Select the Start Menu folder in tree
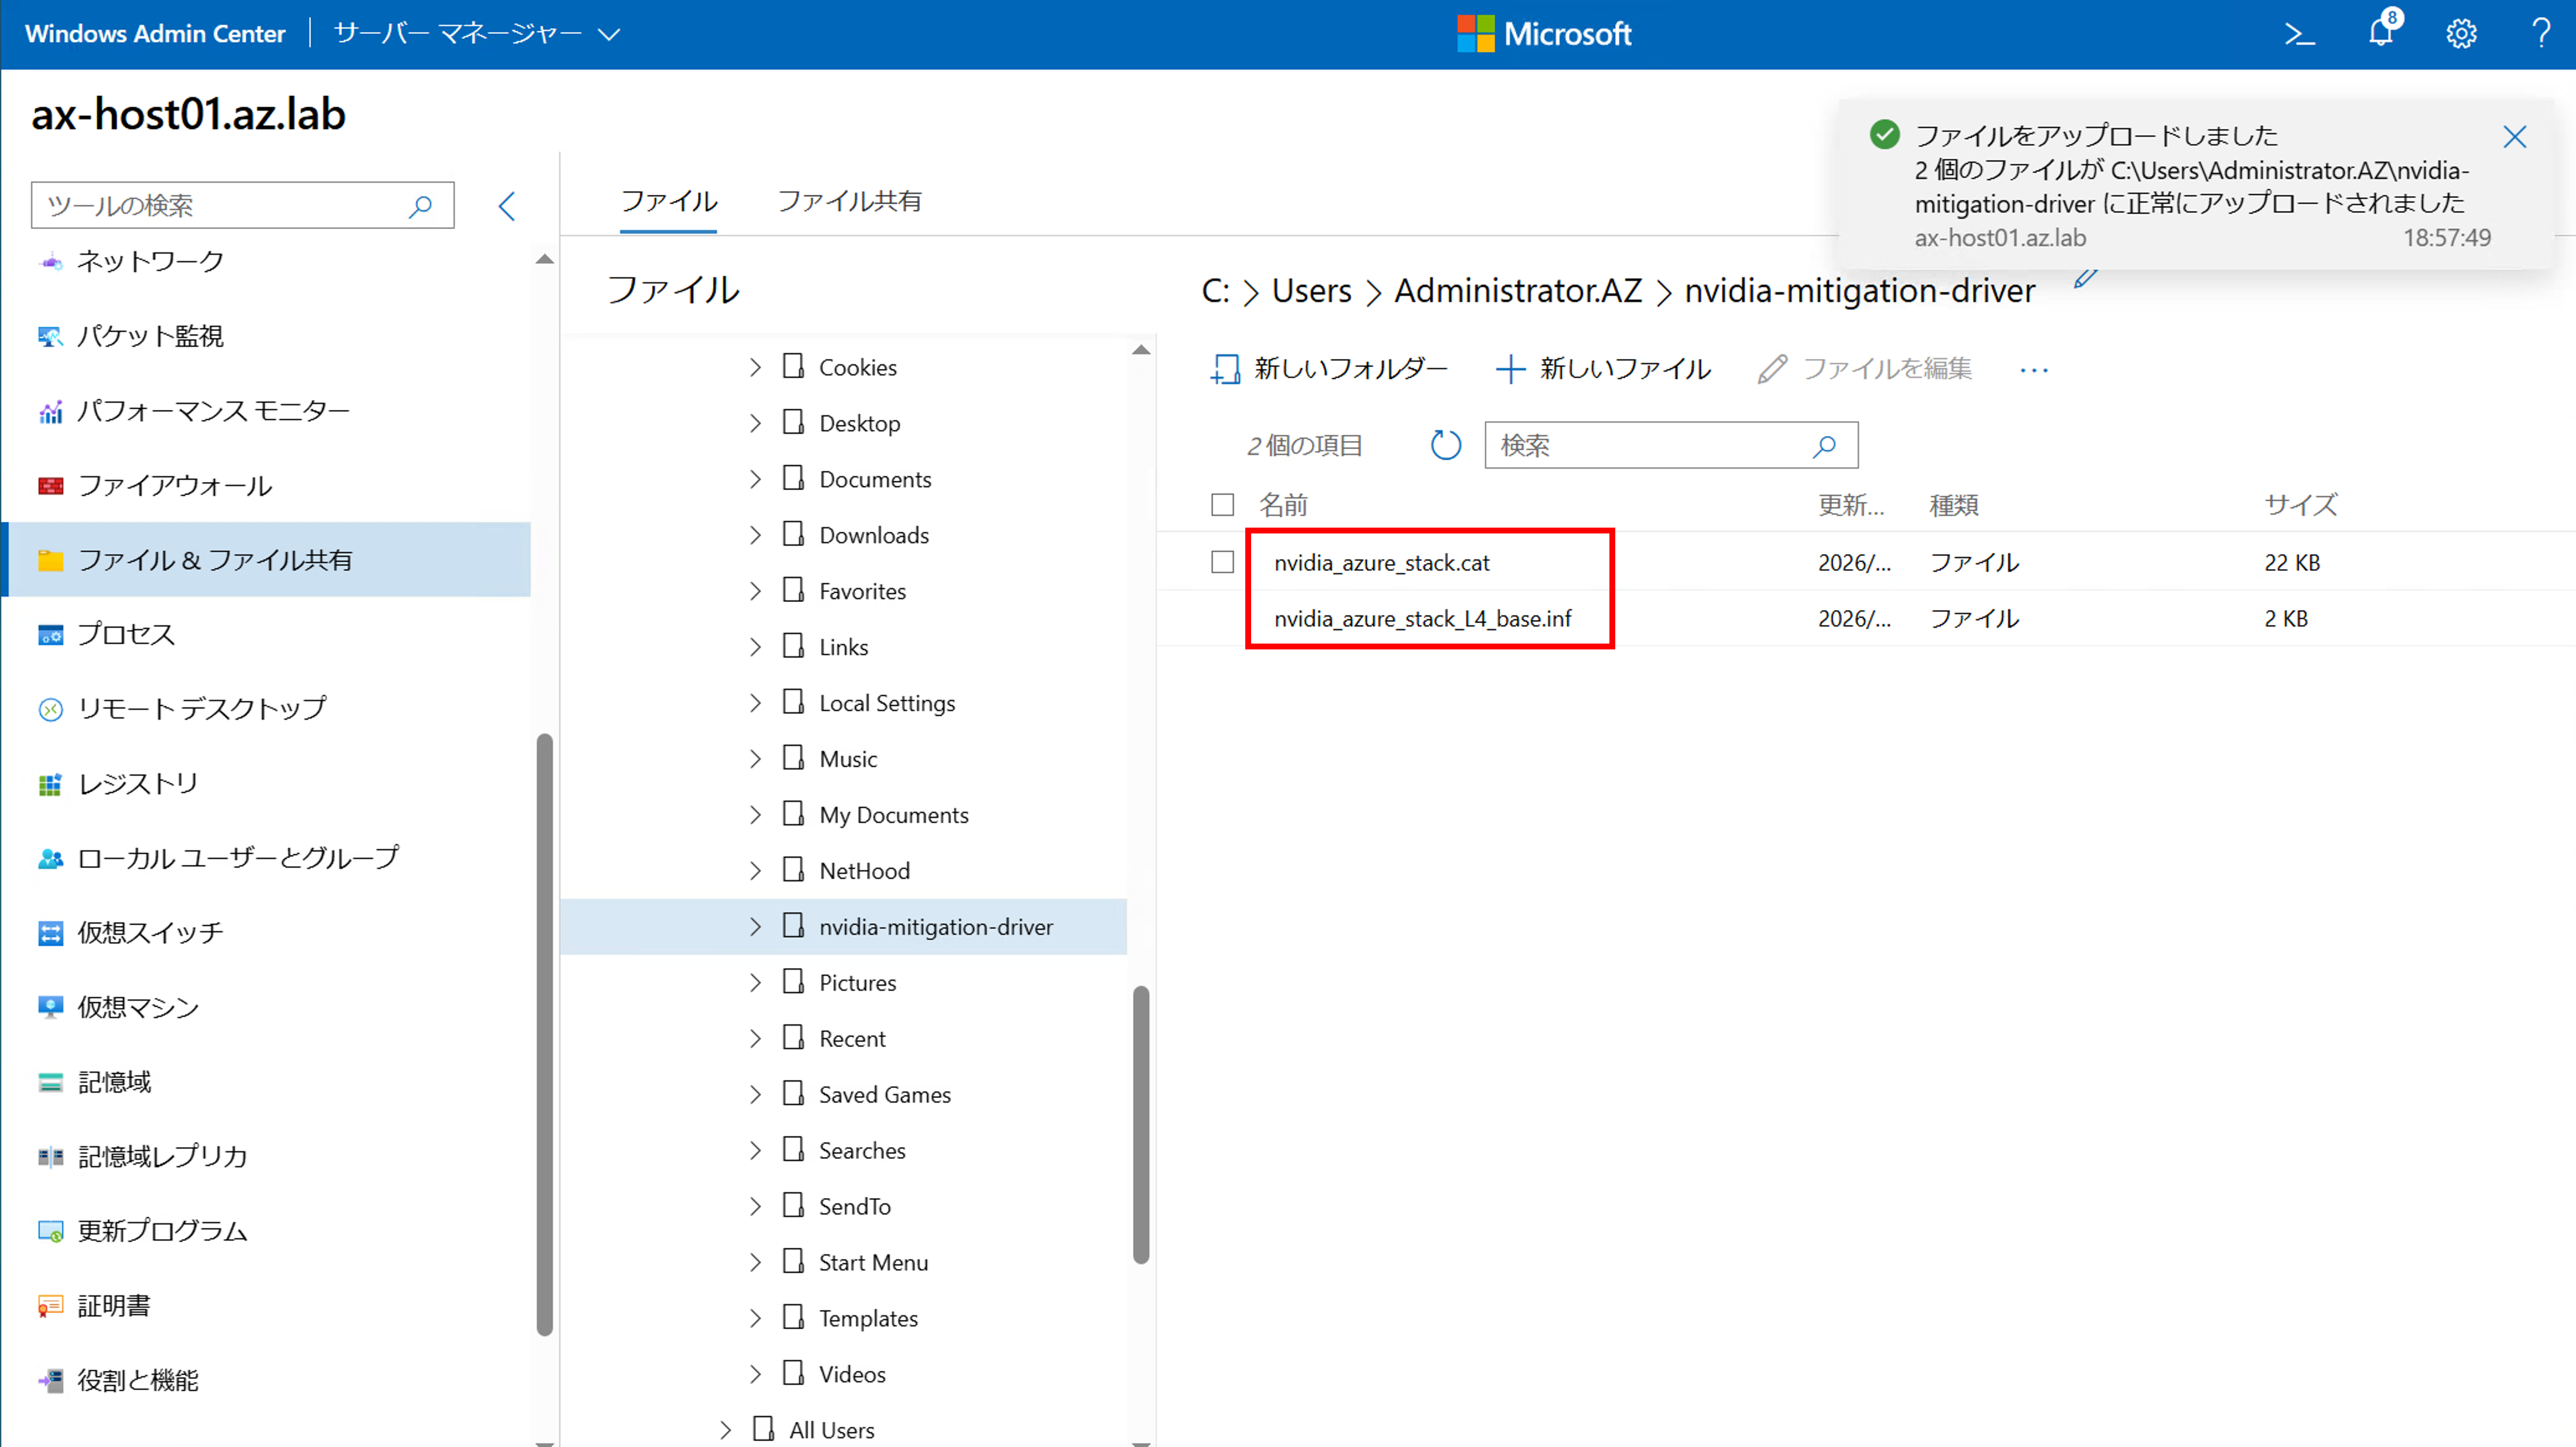This screenshot has height=1447, width=2576. click(873, 1262)
